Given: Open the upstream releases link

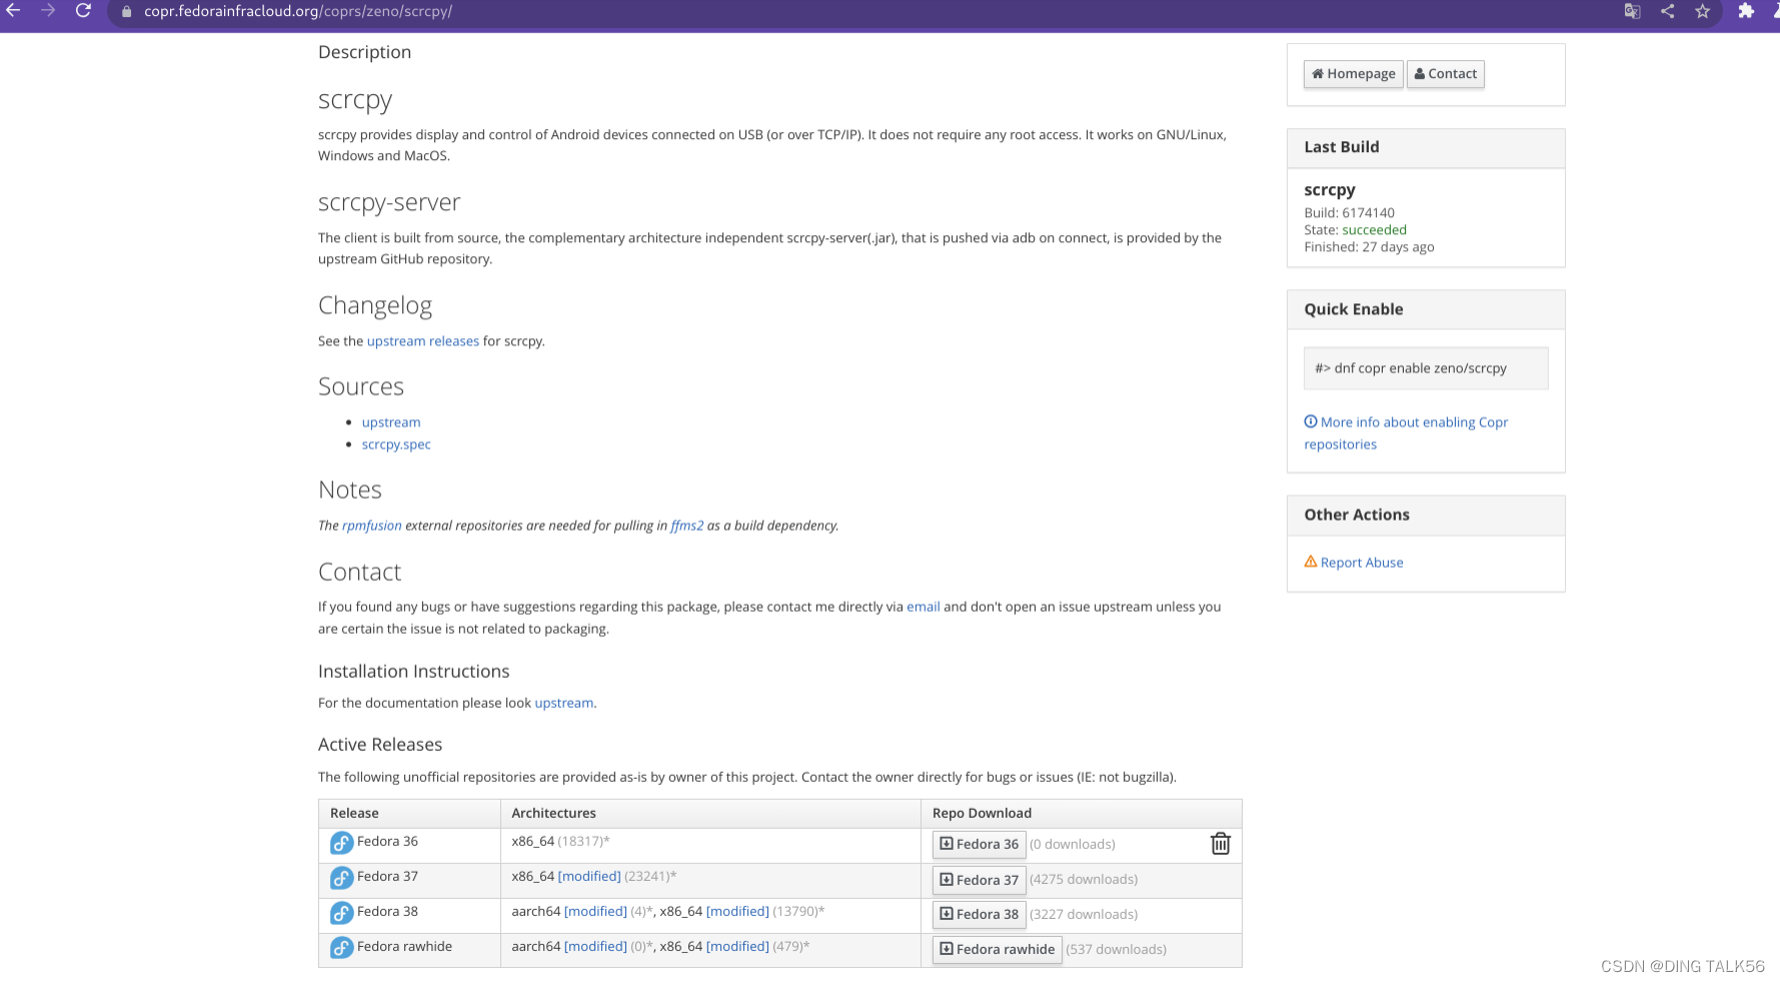Looking at the screenshot, I should 422,341.
